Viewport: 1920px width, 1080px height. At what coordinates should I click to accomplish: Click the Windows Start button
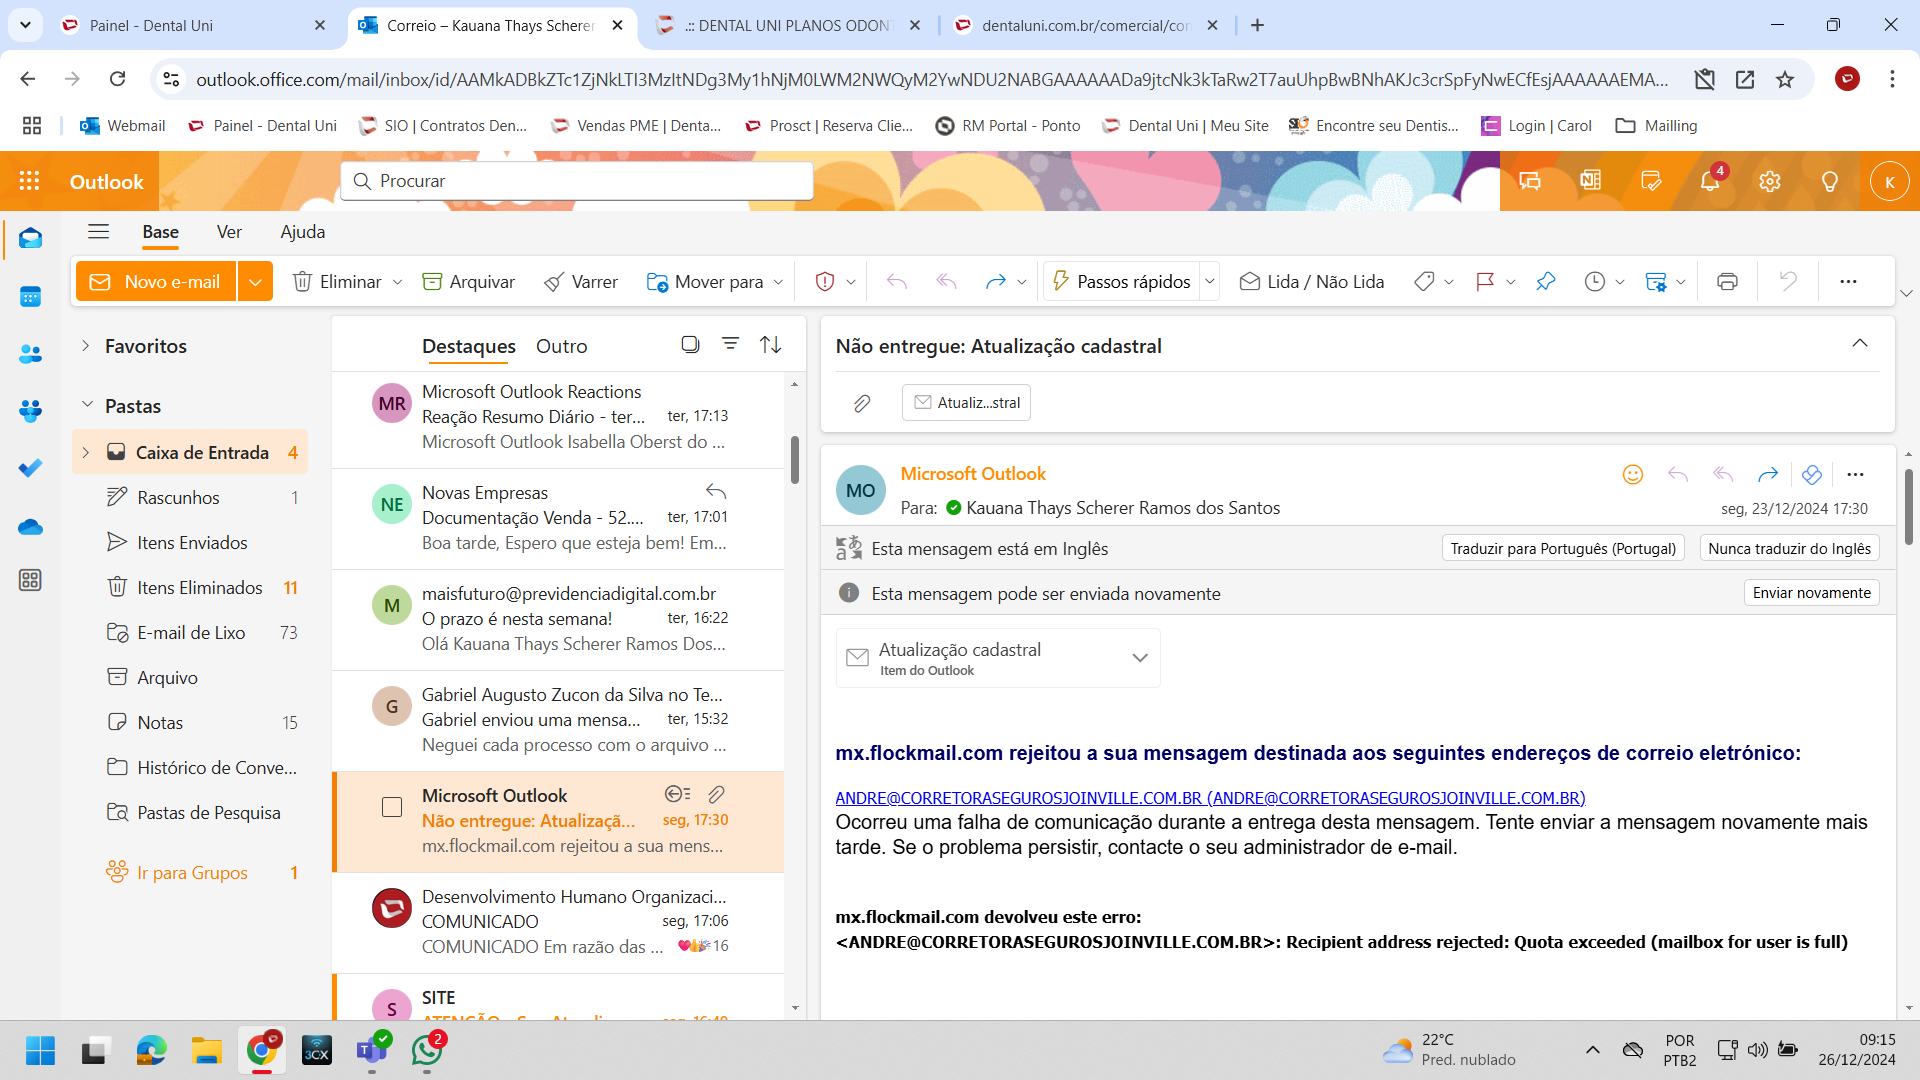tap(40, 1051)
